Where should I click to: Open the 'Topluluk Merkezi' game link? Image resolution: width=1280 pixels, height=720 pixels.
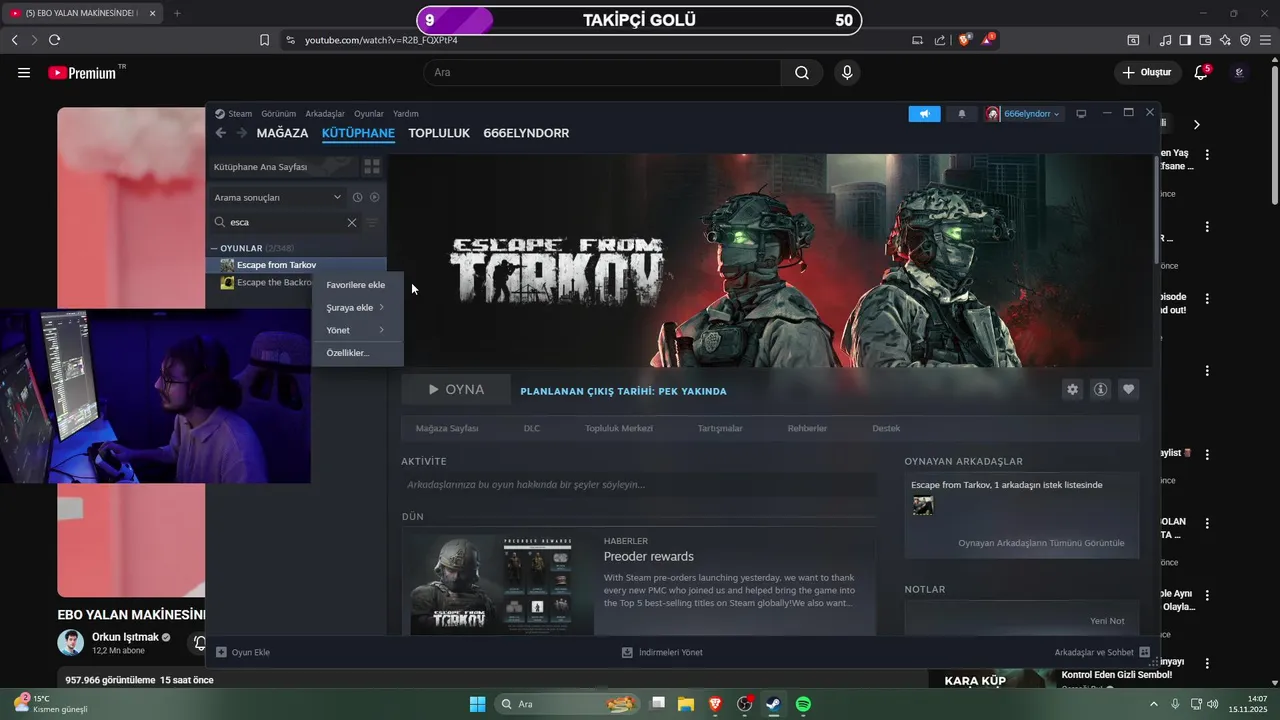[619, 428]
